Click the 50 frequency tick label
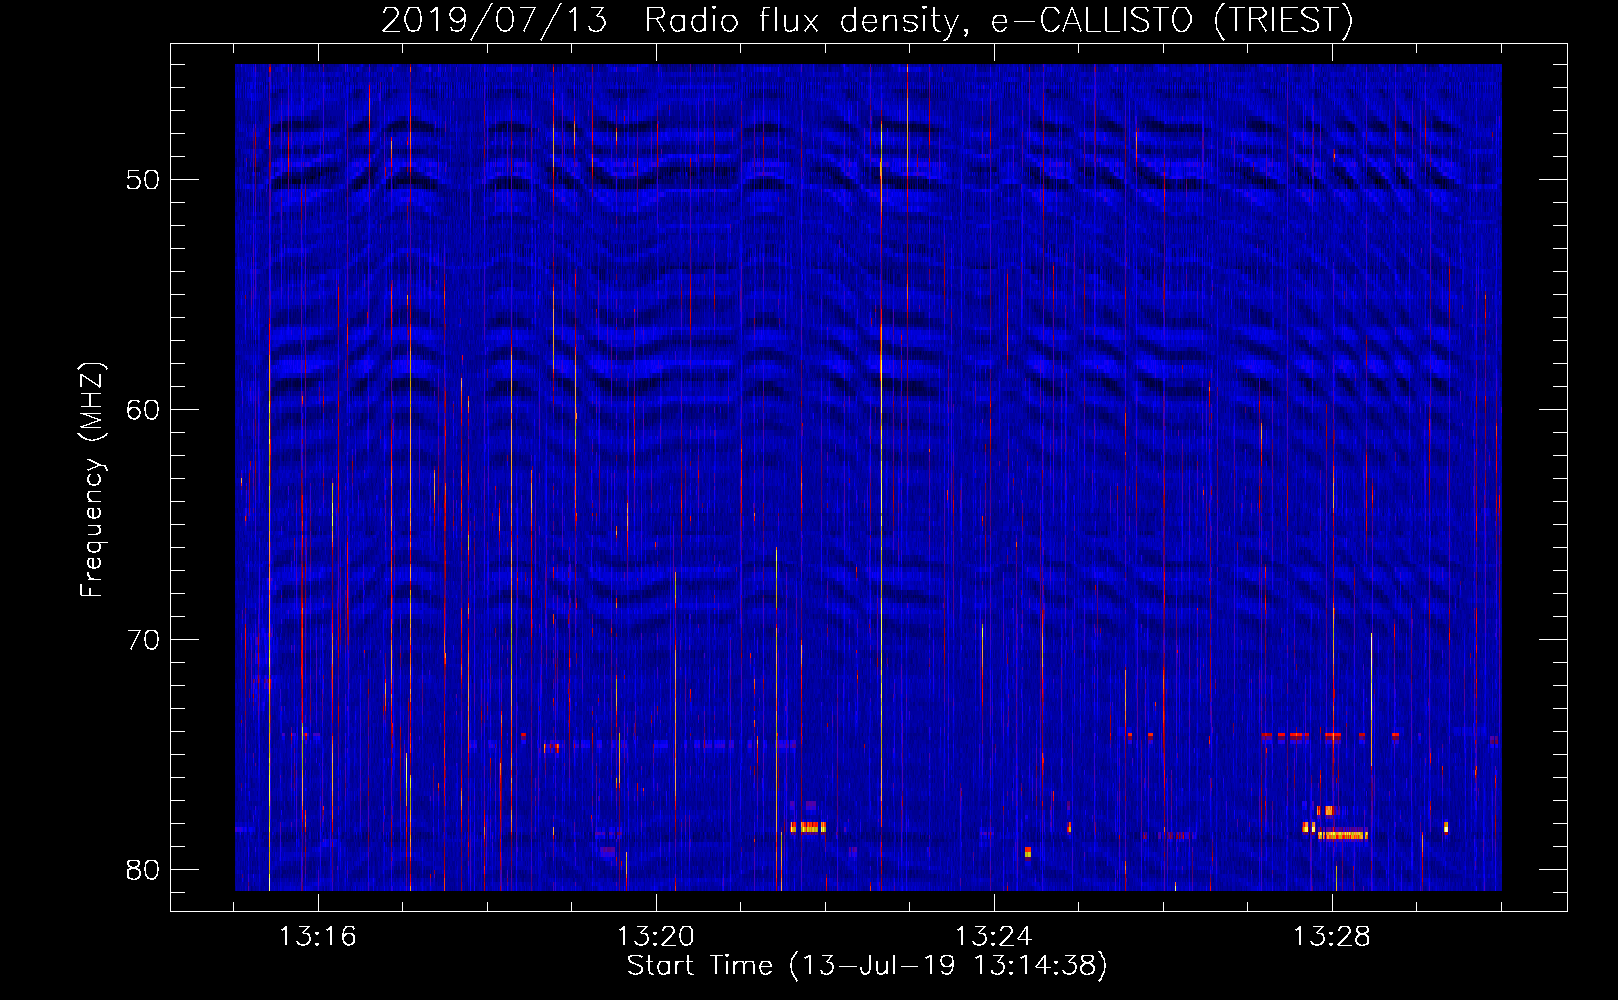Screen dimensions: 1618x1000 [x=143, y=180]
